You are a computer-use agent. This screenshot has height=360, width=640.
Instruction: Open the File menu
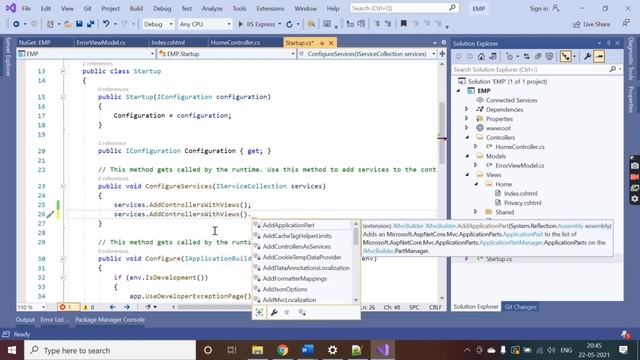click(x=26, y=8)
